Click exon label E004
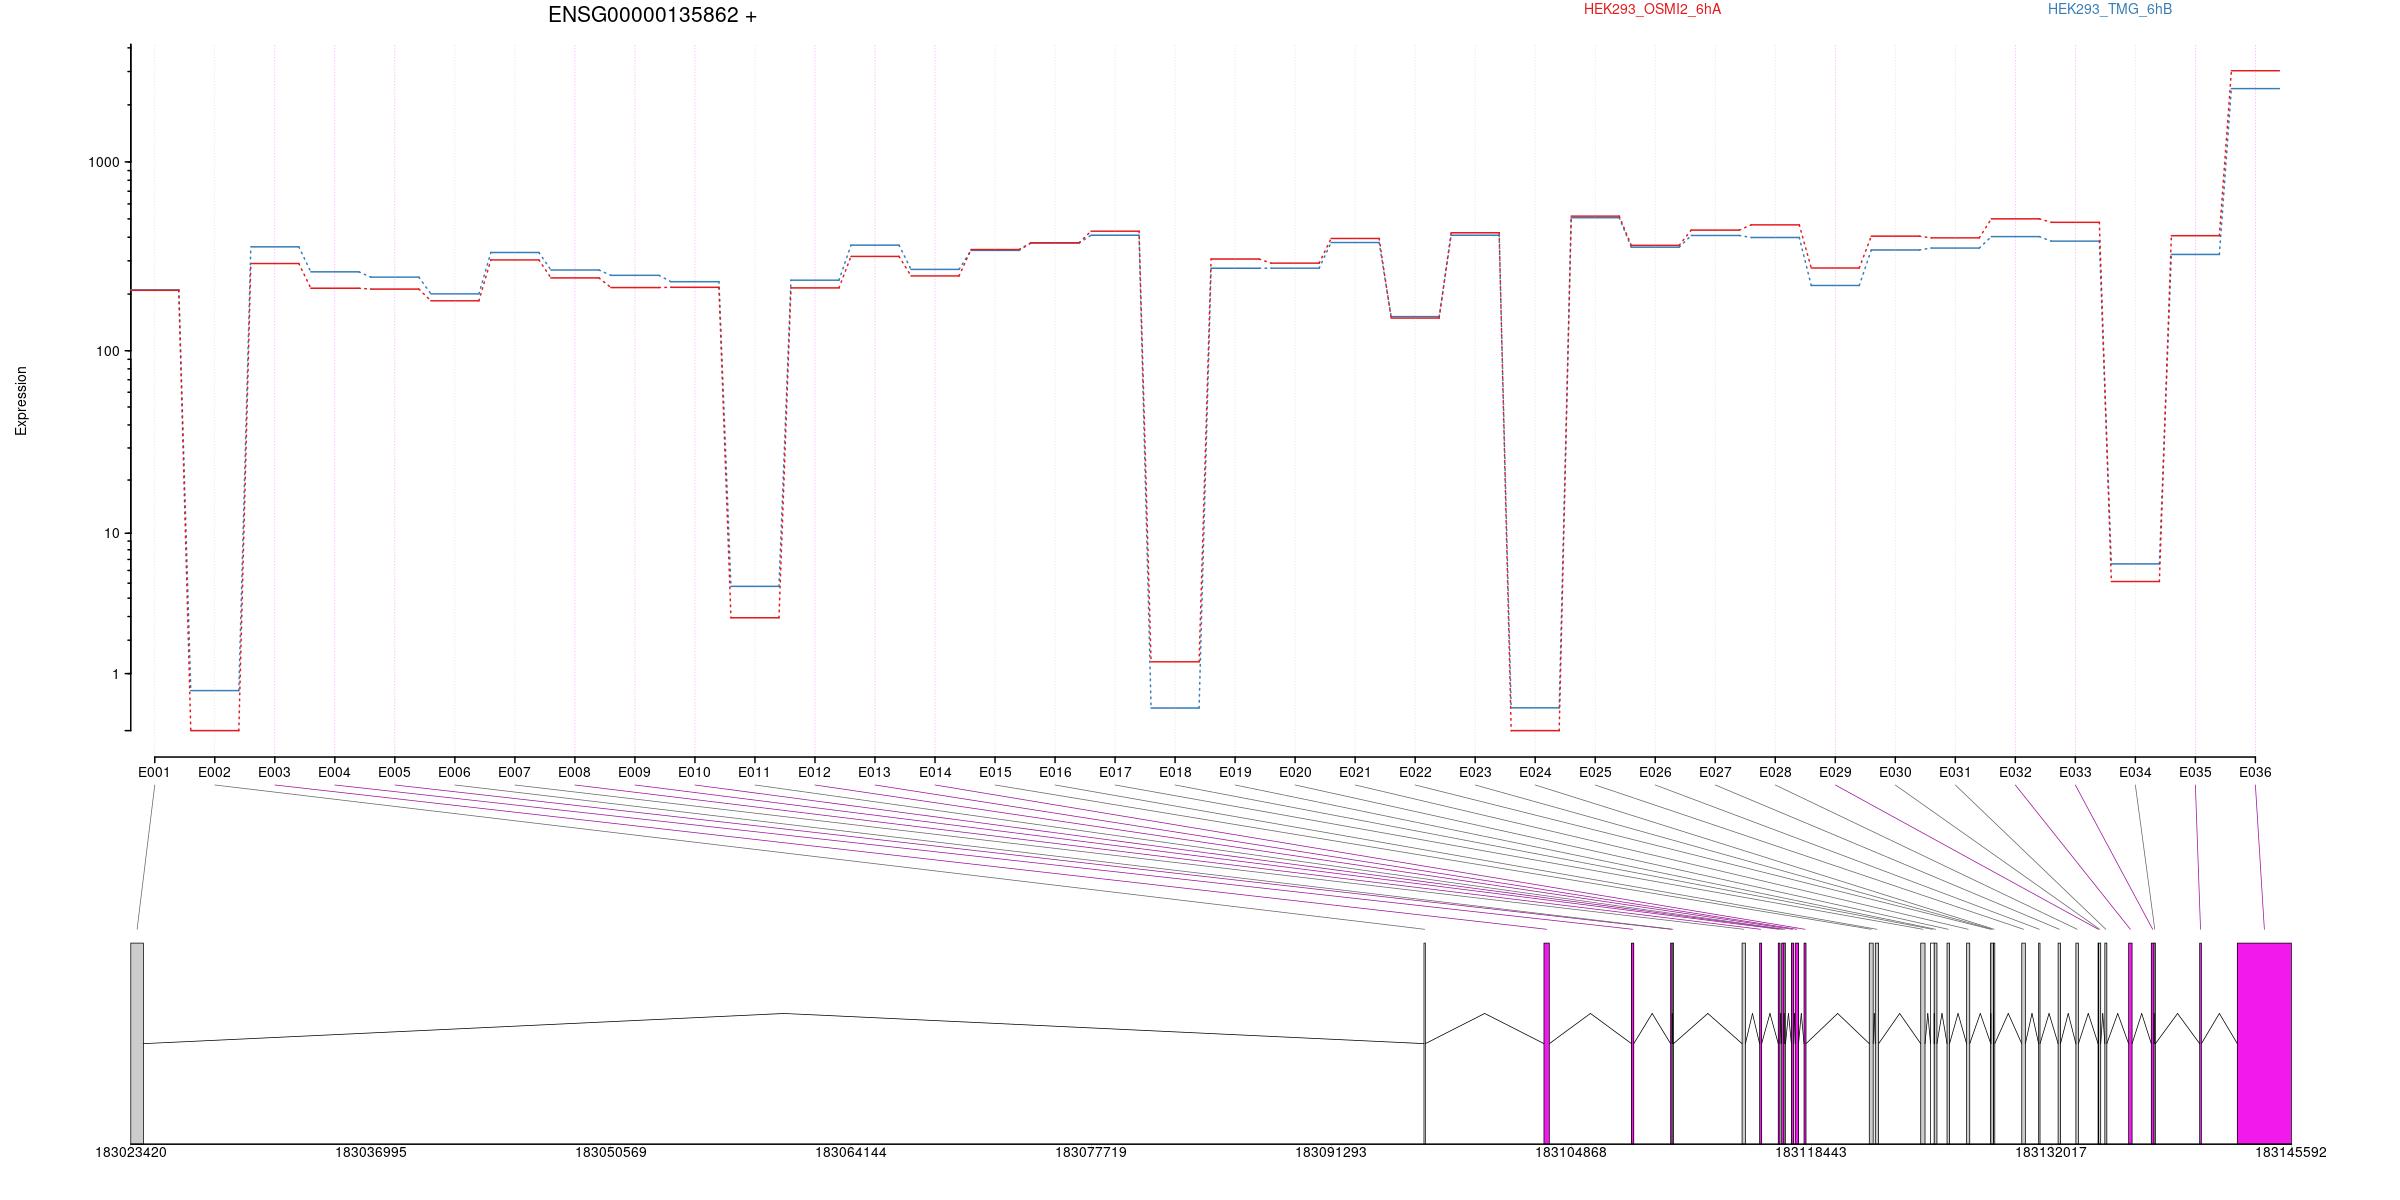This screenshot has height=1200, width=2400. click(334, 772)
